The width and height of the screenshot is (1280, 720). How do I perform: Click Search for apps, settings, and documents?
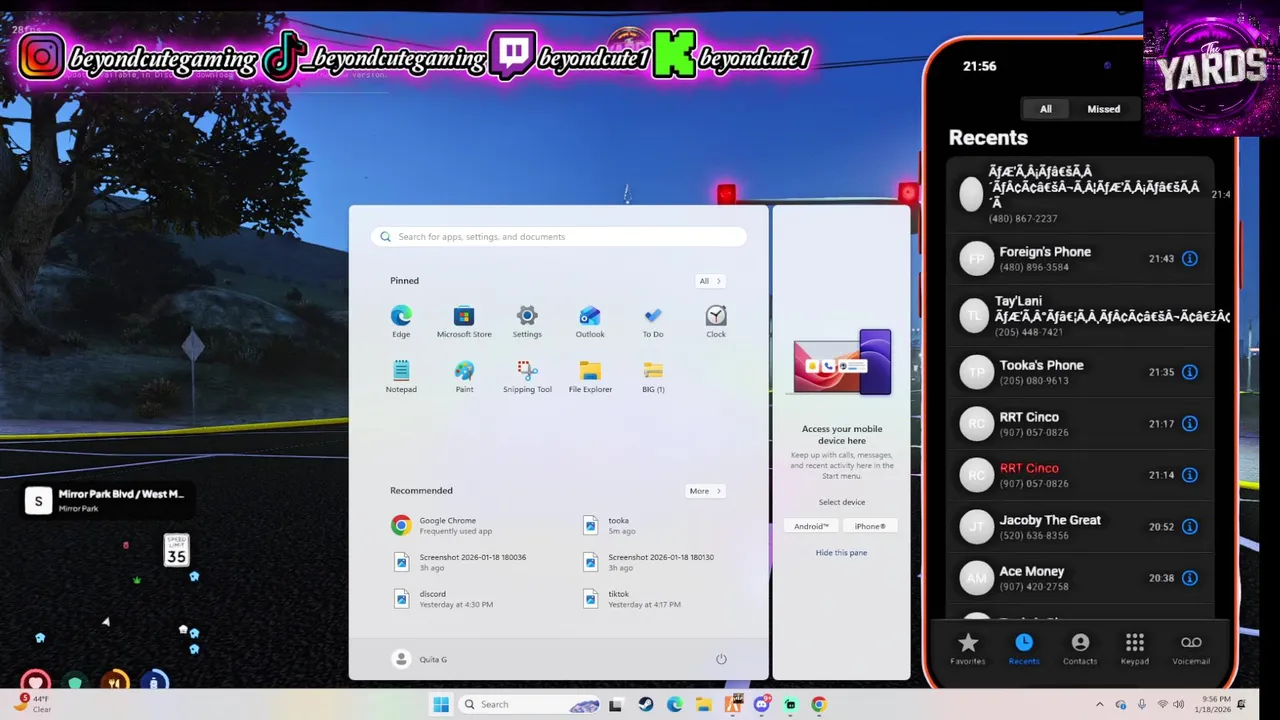point(559,237)
